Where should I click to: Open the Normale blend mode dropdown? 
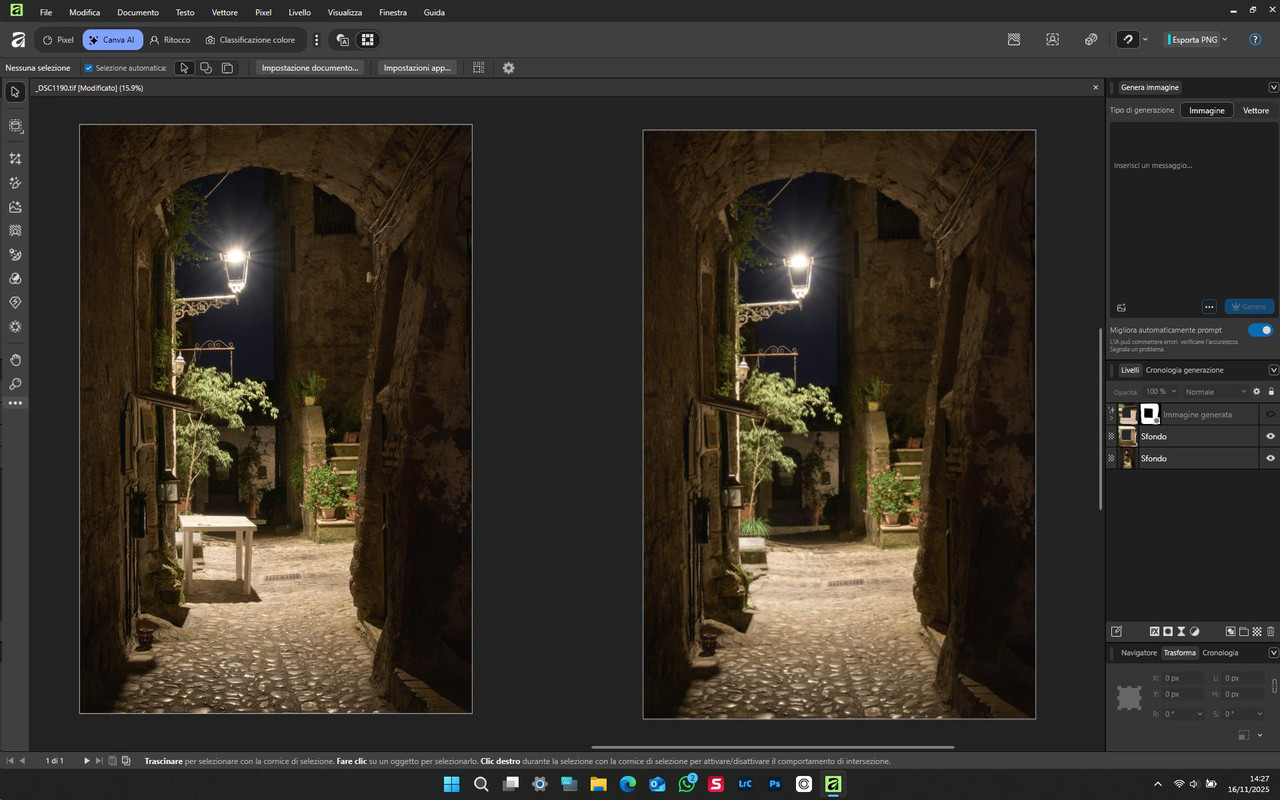[x=1215, y=392]
